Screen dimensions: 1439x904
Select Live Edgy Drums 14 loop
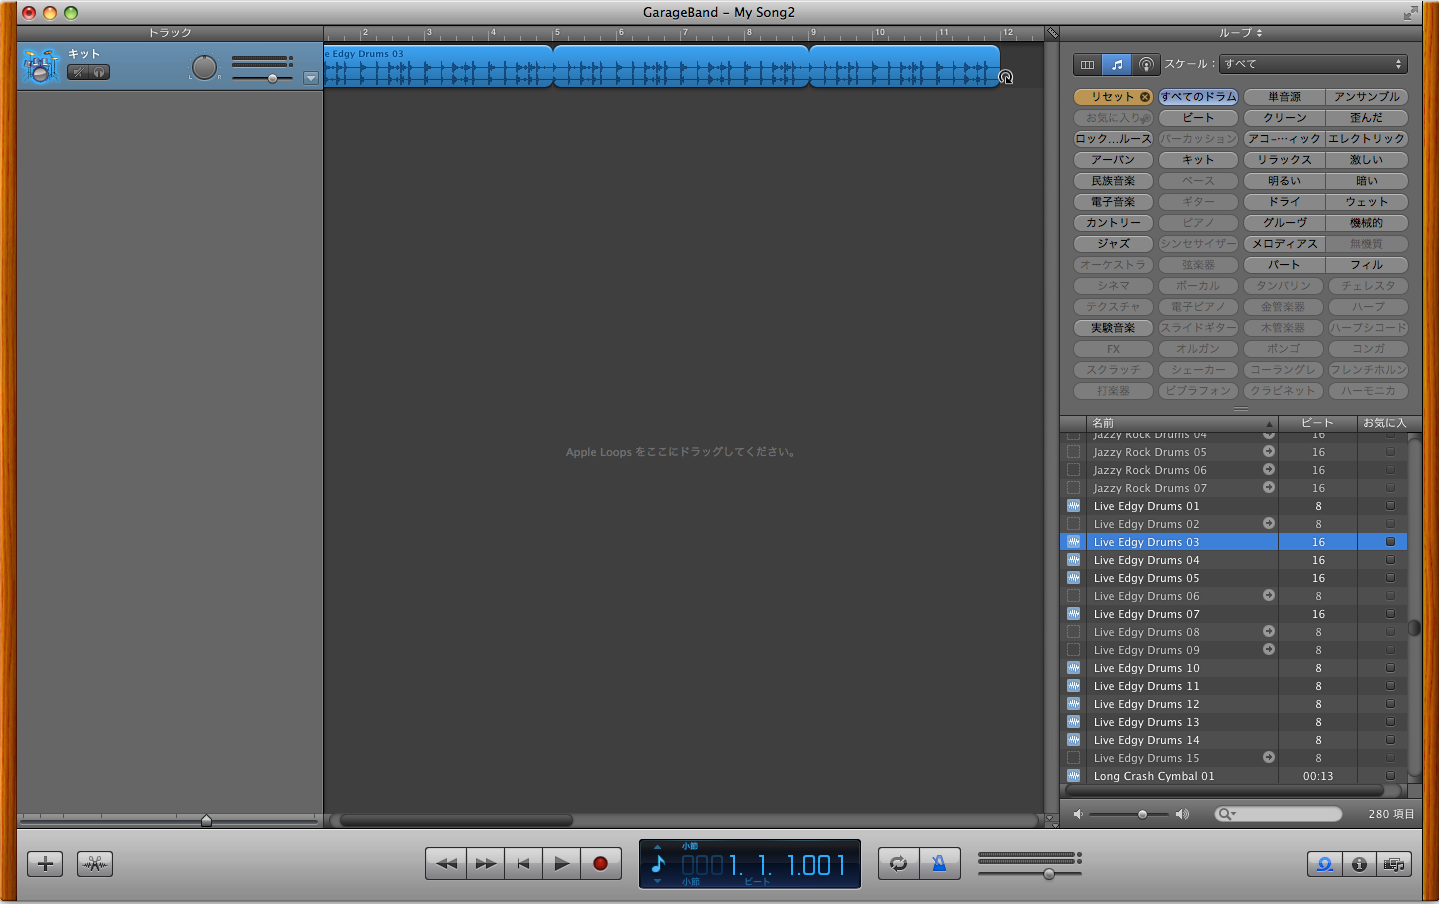(x=1233, y=740)
